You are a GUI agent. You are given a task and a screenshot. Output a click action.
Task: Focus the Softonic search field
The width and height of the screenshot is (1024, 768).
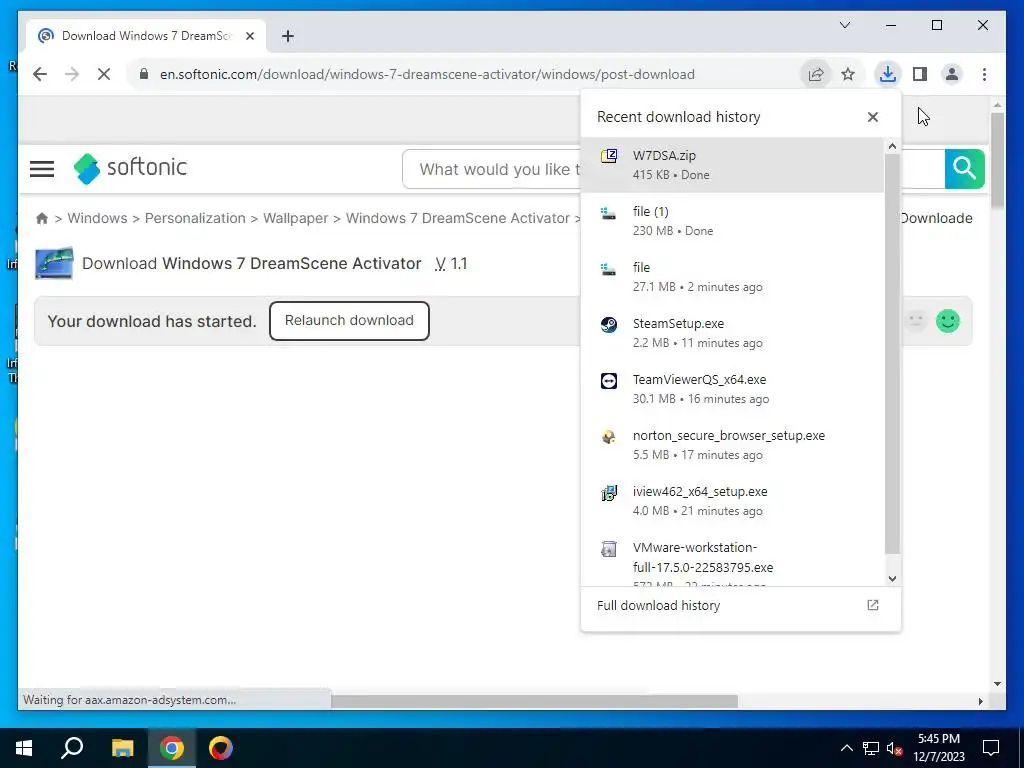click(491, 169)
